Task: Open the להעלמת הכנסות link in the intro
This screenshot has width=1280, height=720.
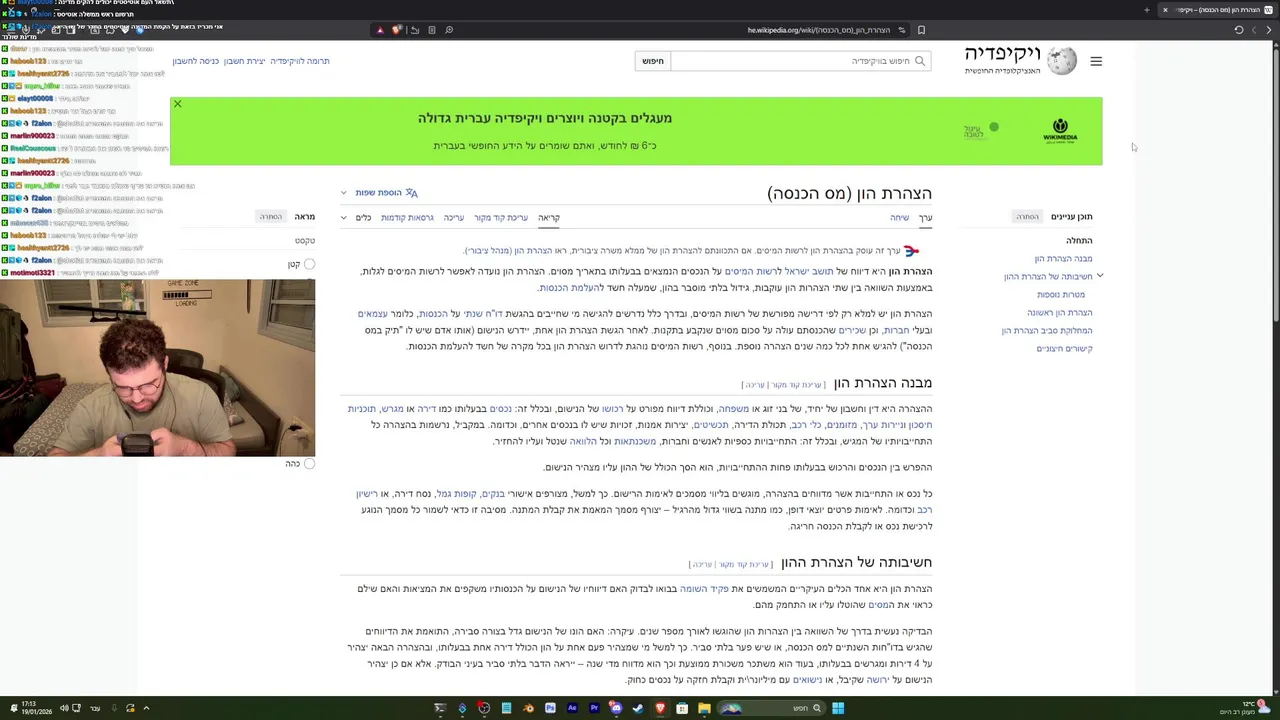Action: (x=571, y=287)
